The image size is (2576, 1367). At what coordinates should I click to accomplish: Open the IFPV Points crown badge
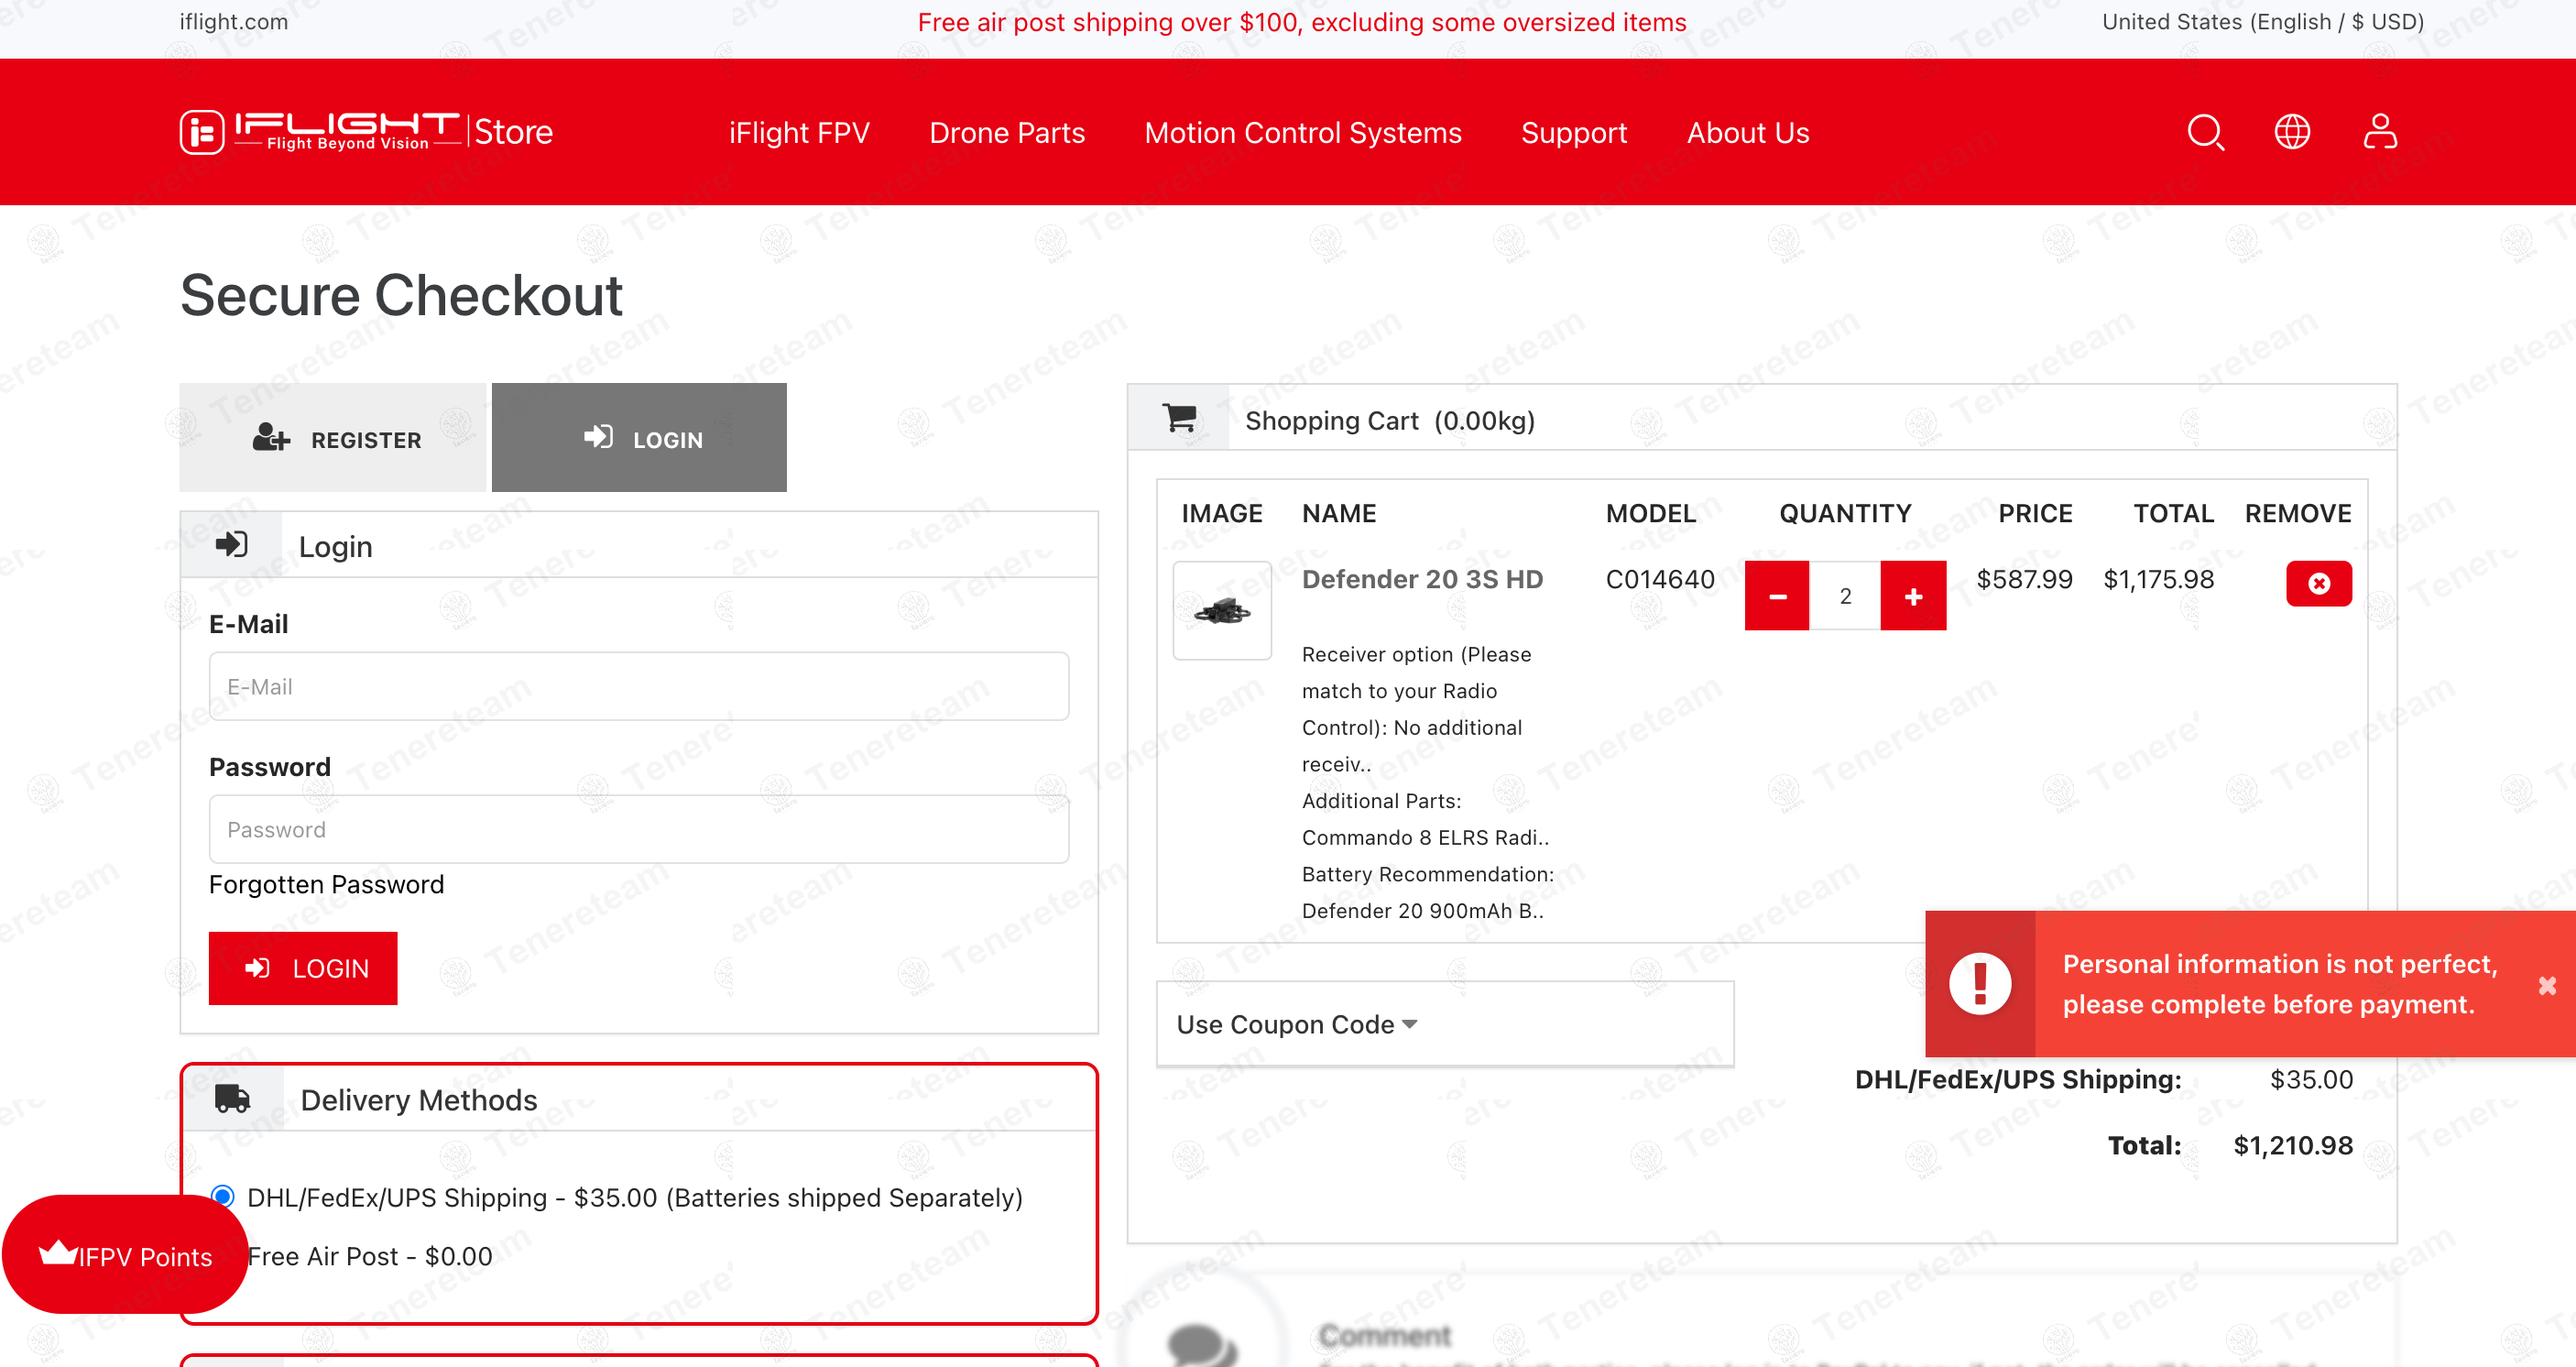pos(125,1255)
